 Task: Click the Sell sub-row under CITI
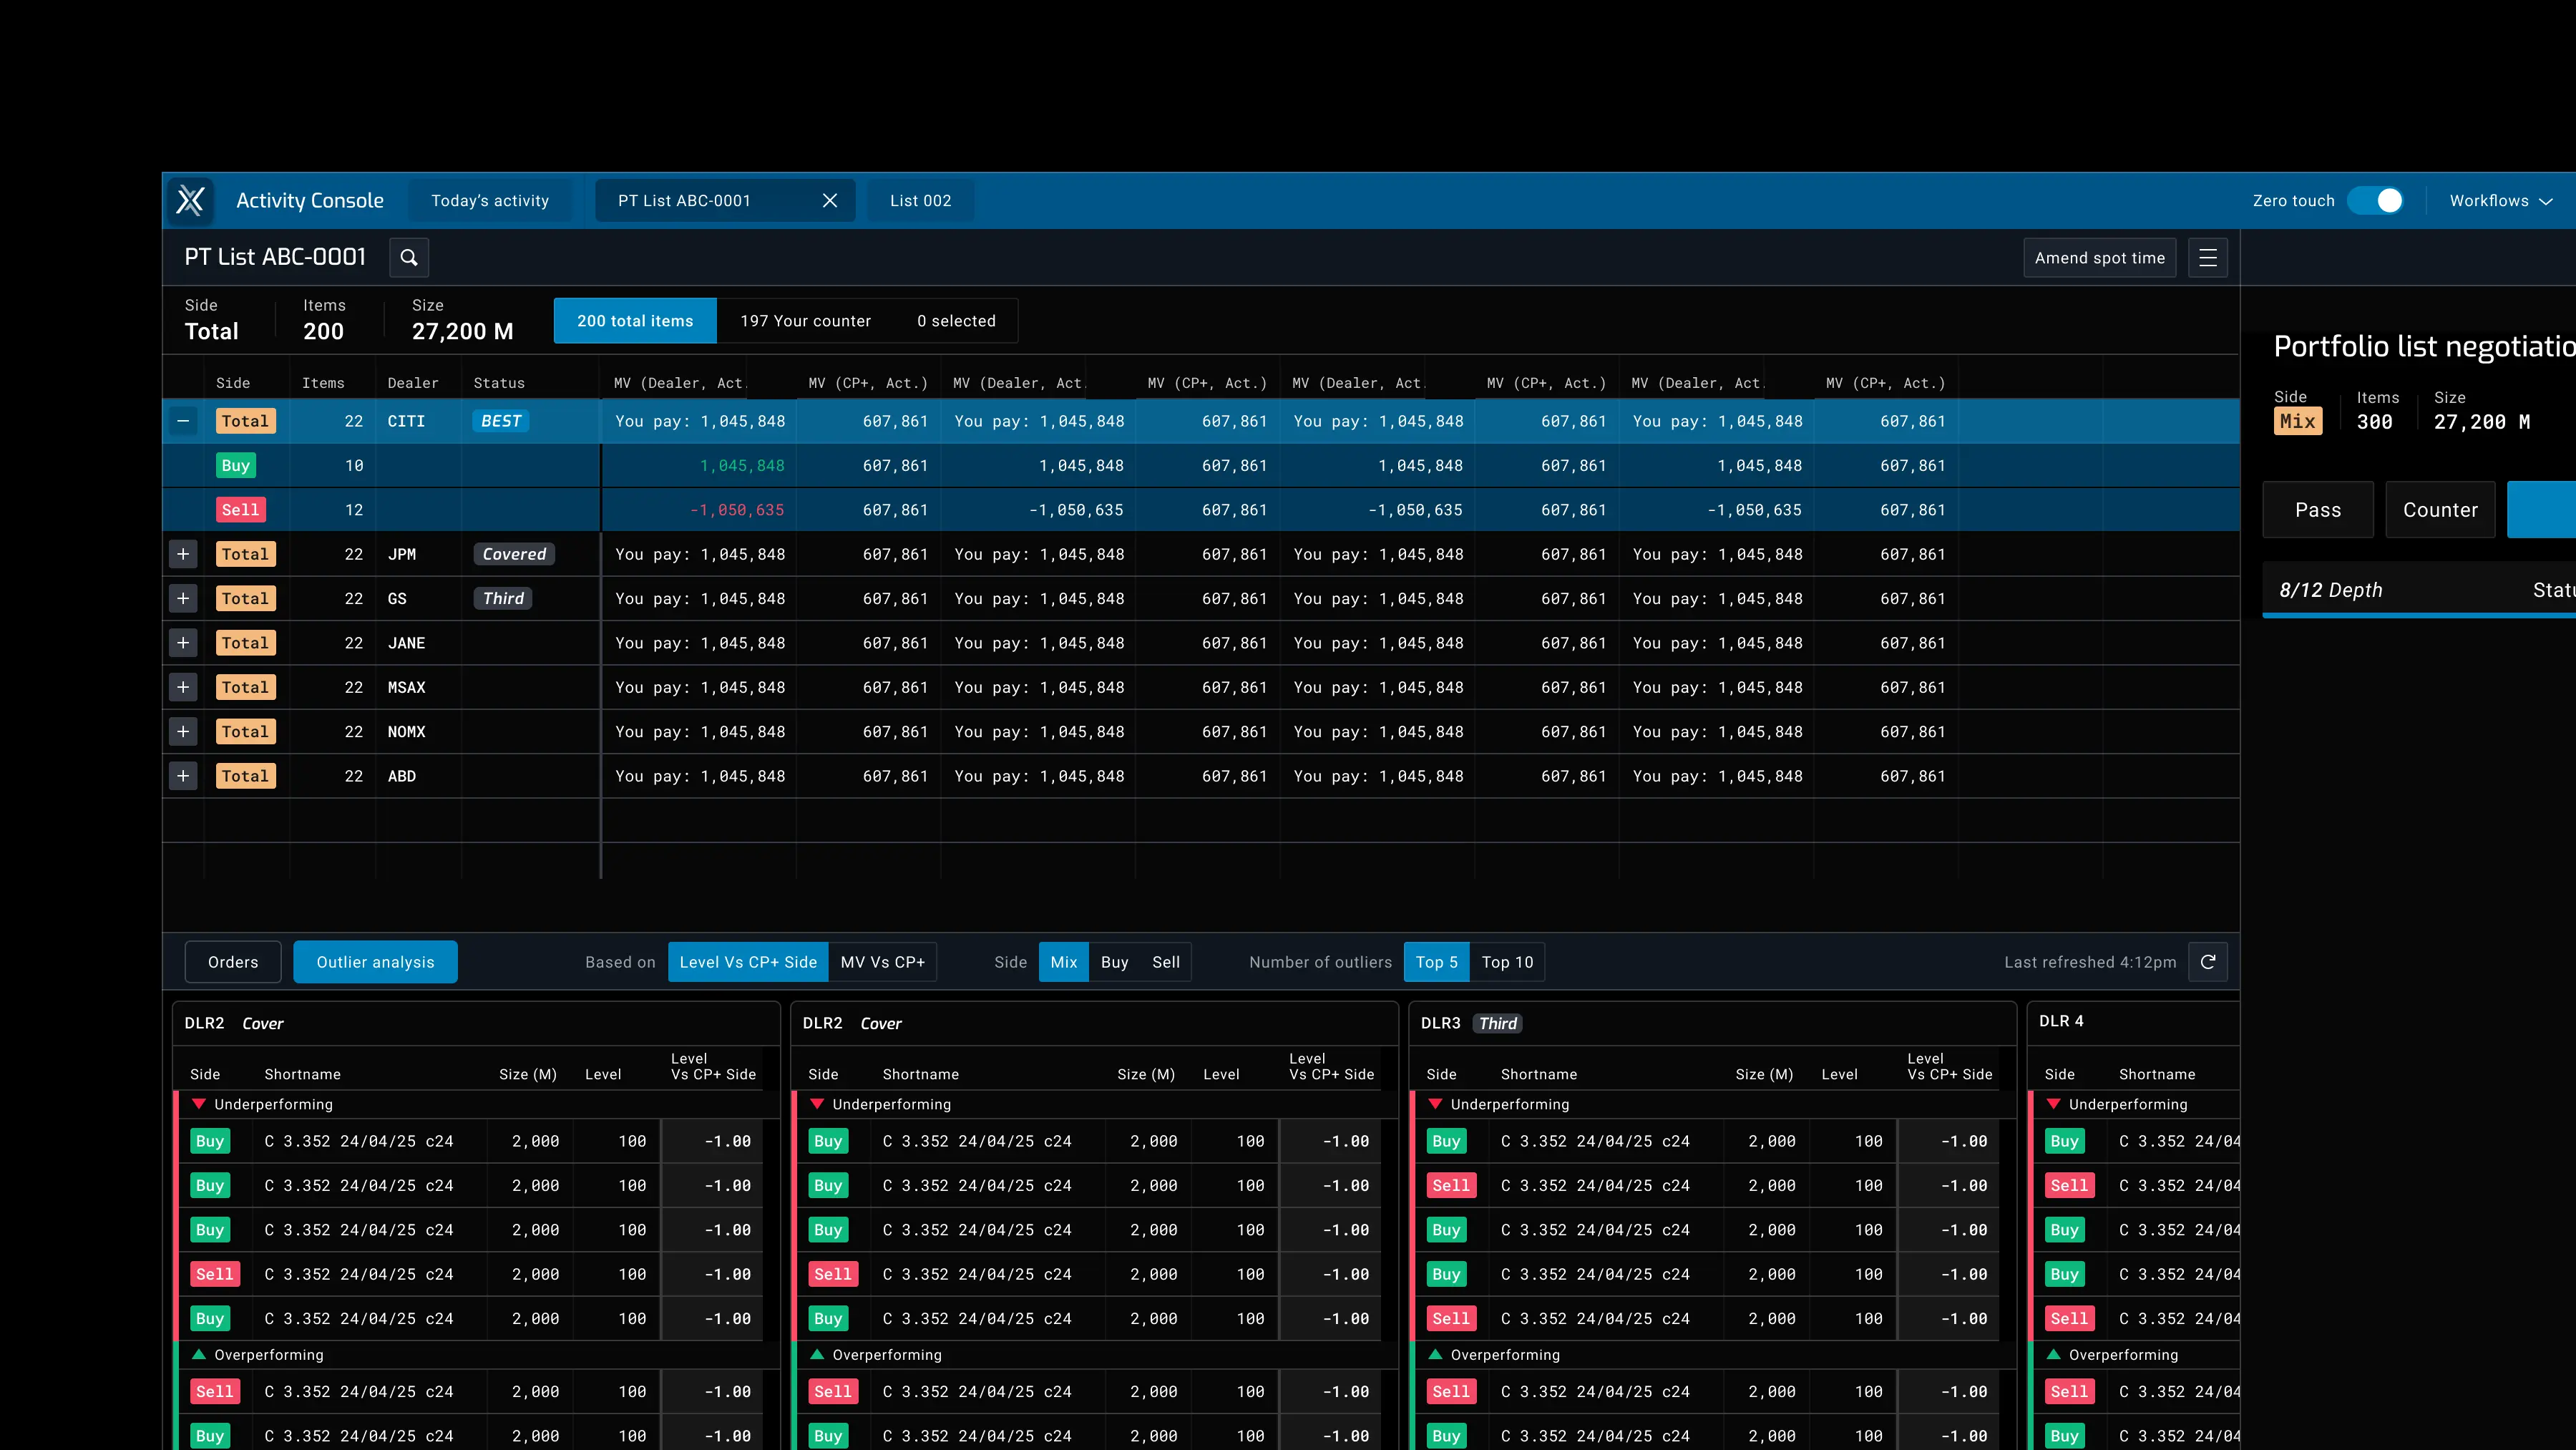point(1200,509)
